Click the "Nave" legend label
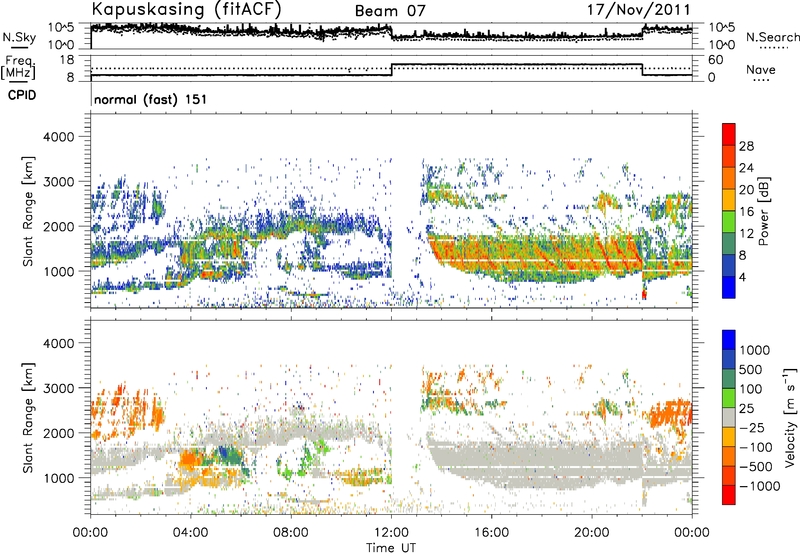The height and width of the screenshot is (554, 800). (x=761, y=69)
